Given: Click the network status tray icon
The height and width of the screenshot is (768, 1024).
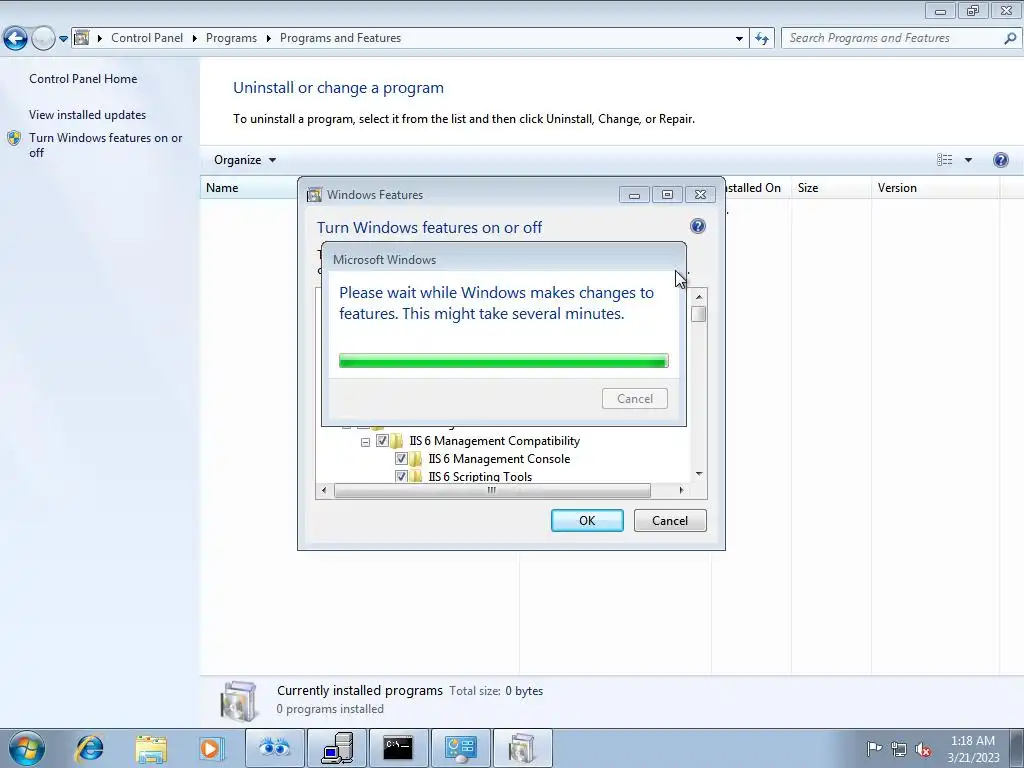Looking at the screenshot, I should pos(899,749).
